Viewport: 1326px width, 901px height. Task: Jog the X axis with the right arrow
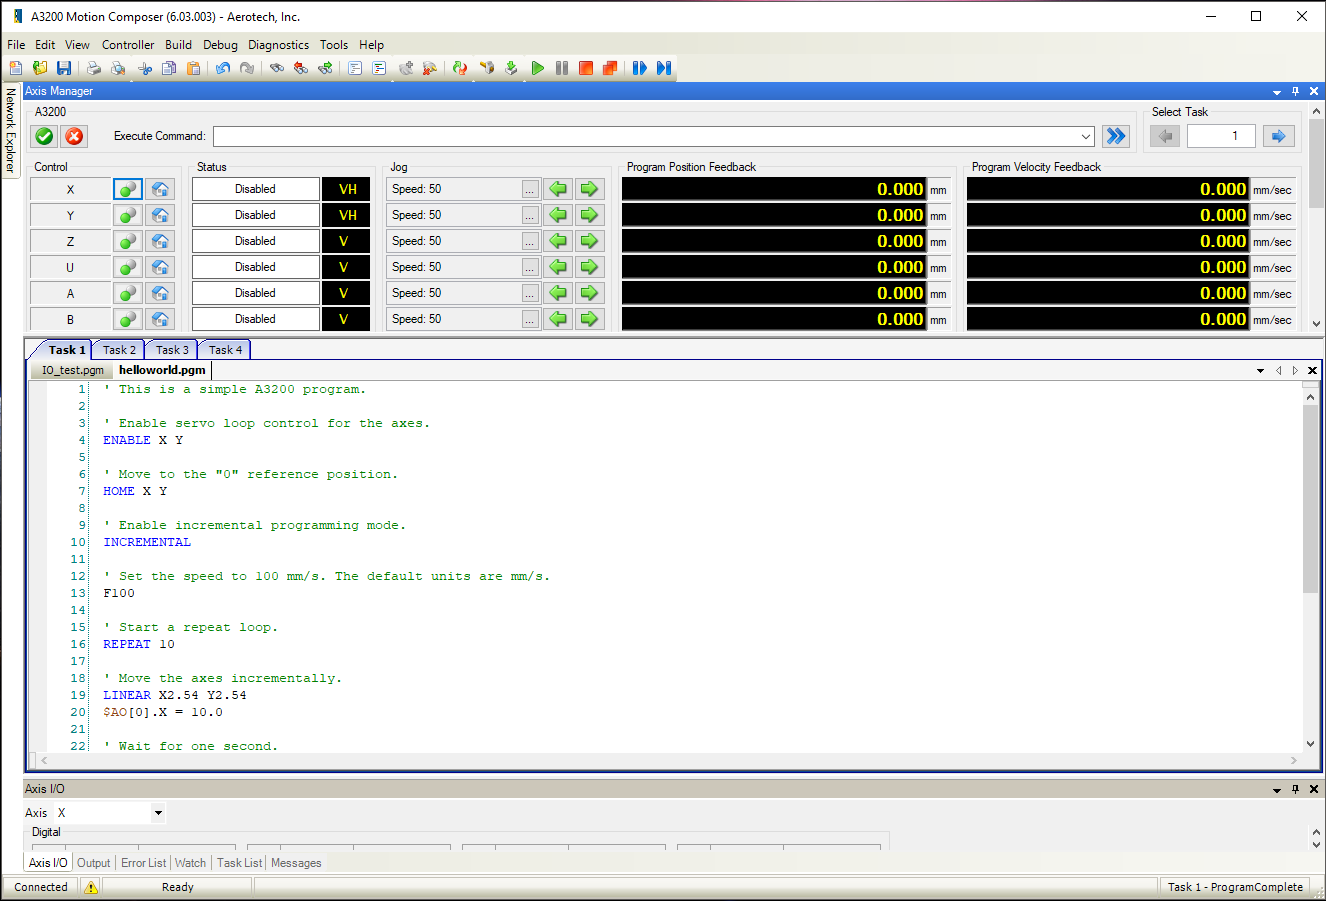point(589,189)
